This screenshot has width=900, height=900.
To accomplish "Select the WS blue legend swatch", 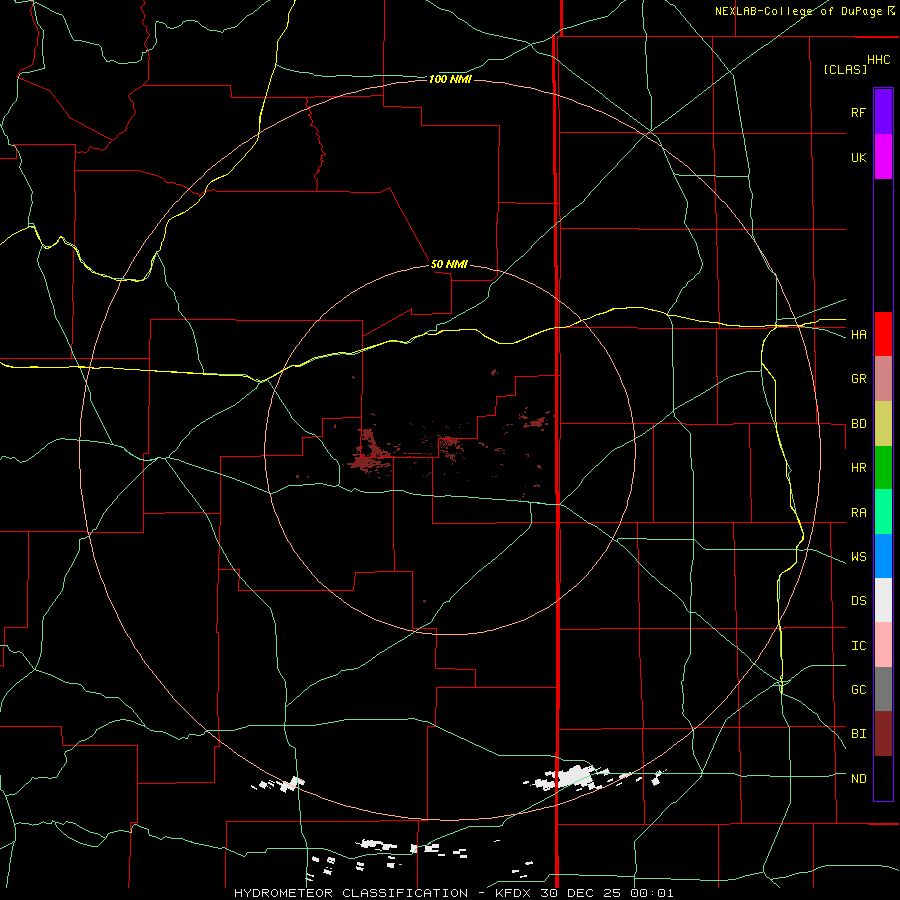I will coord(883,556).
